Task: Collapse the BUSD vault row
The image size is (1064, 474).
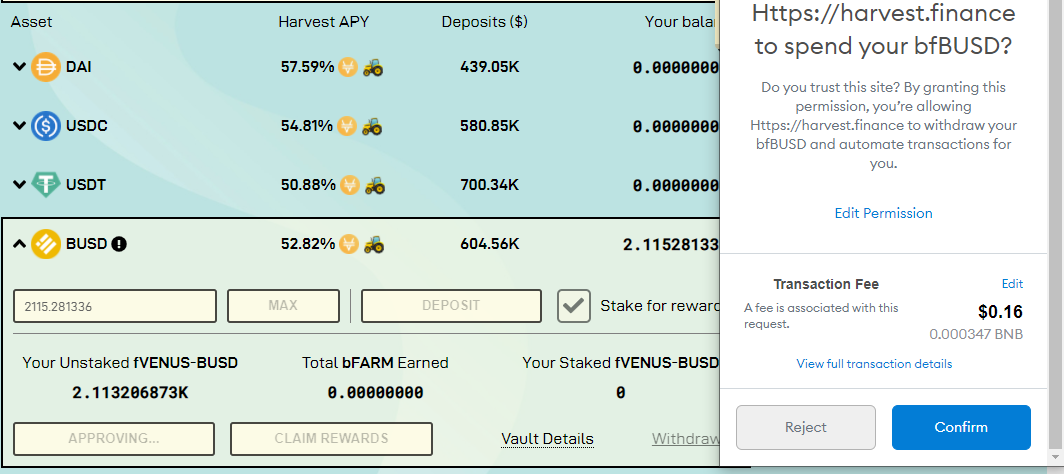Action: [20, 243]
